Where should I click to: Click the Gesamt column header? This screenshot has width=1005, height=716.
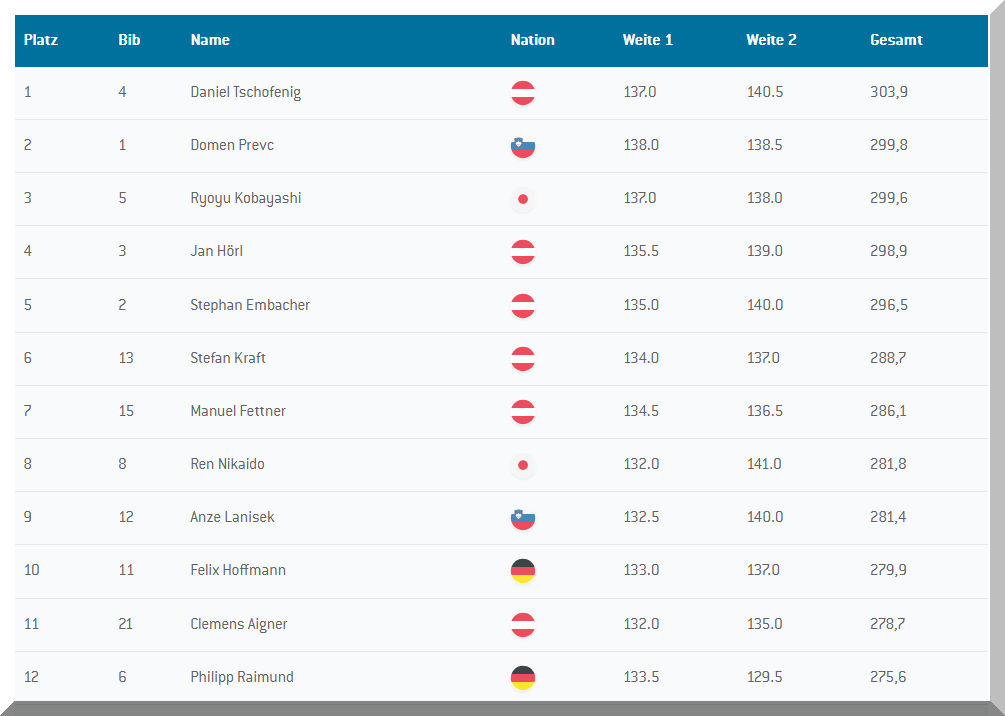coord(896,40)
